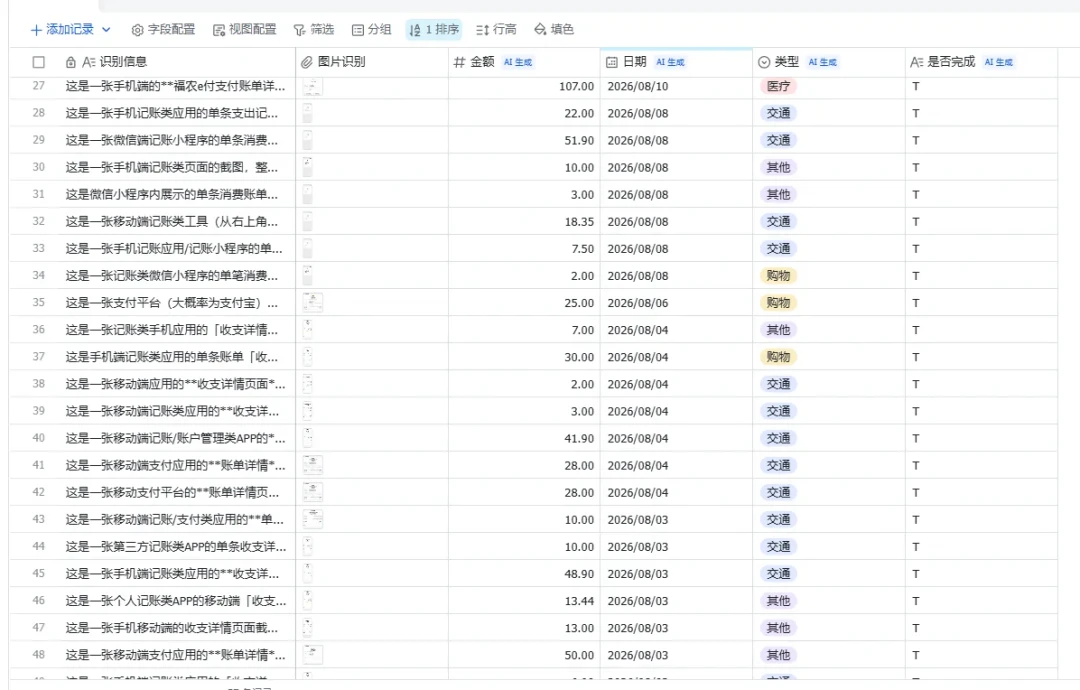Click the AI 生成 badge on 日期 column
The width and height of the screenshot is (1080, 690).
click(670, 62)
